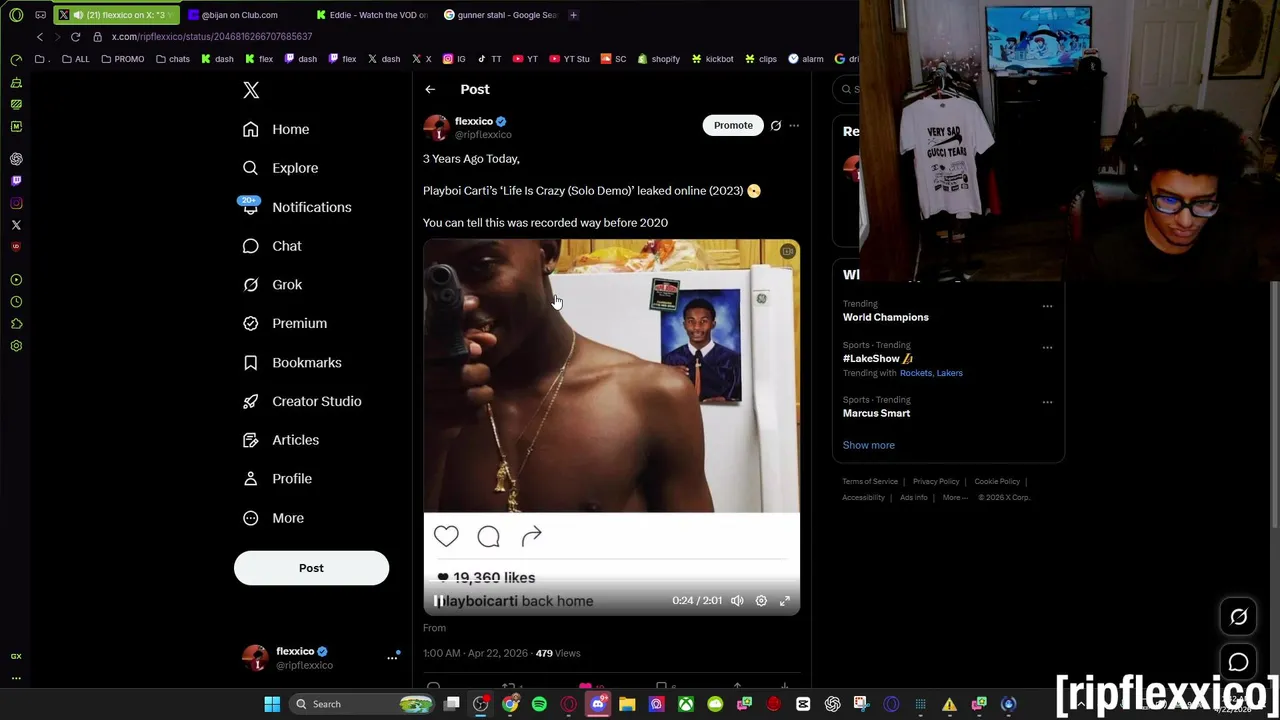The image size is (1280, 720).
Task: Switch to @bijan on Club.com tab
Action: tap(240, 15)
